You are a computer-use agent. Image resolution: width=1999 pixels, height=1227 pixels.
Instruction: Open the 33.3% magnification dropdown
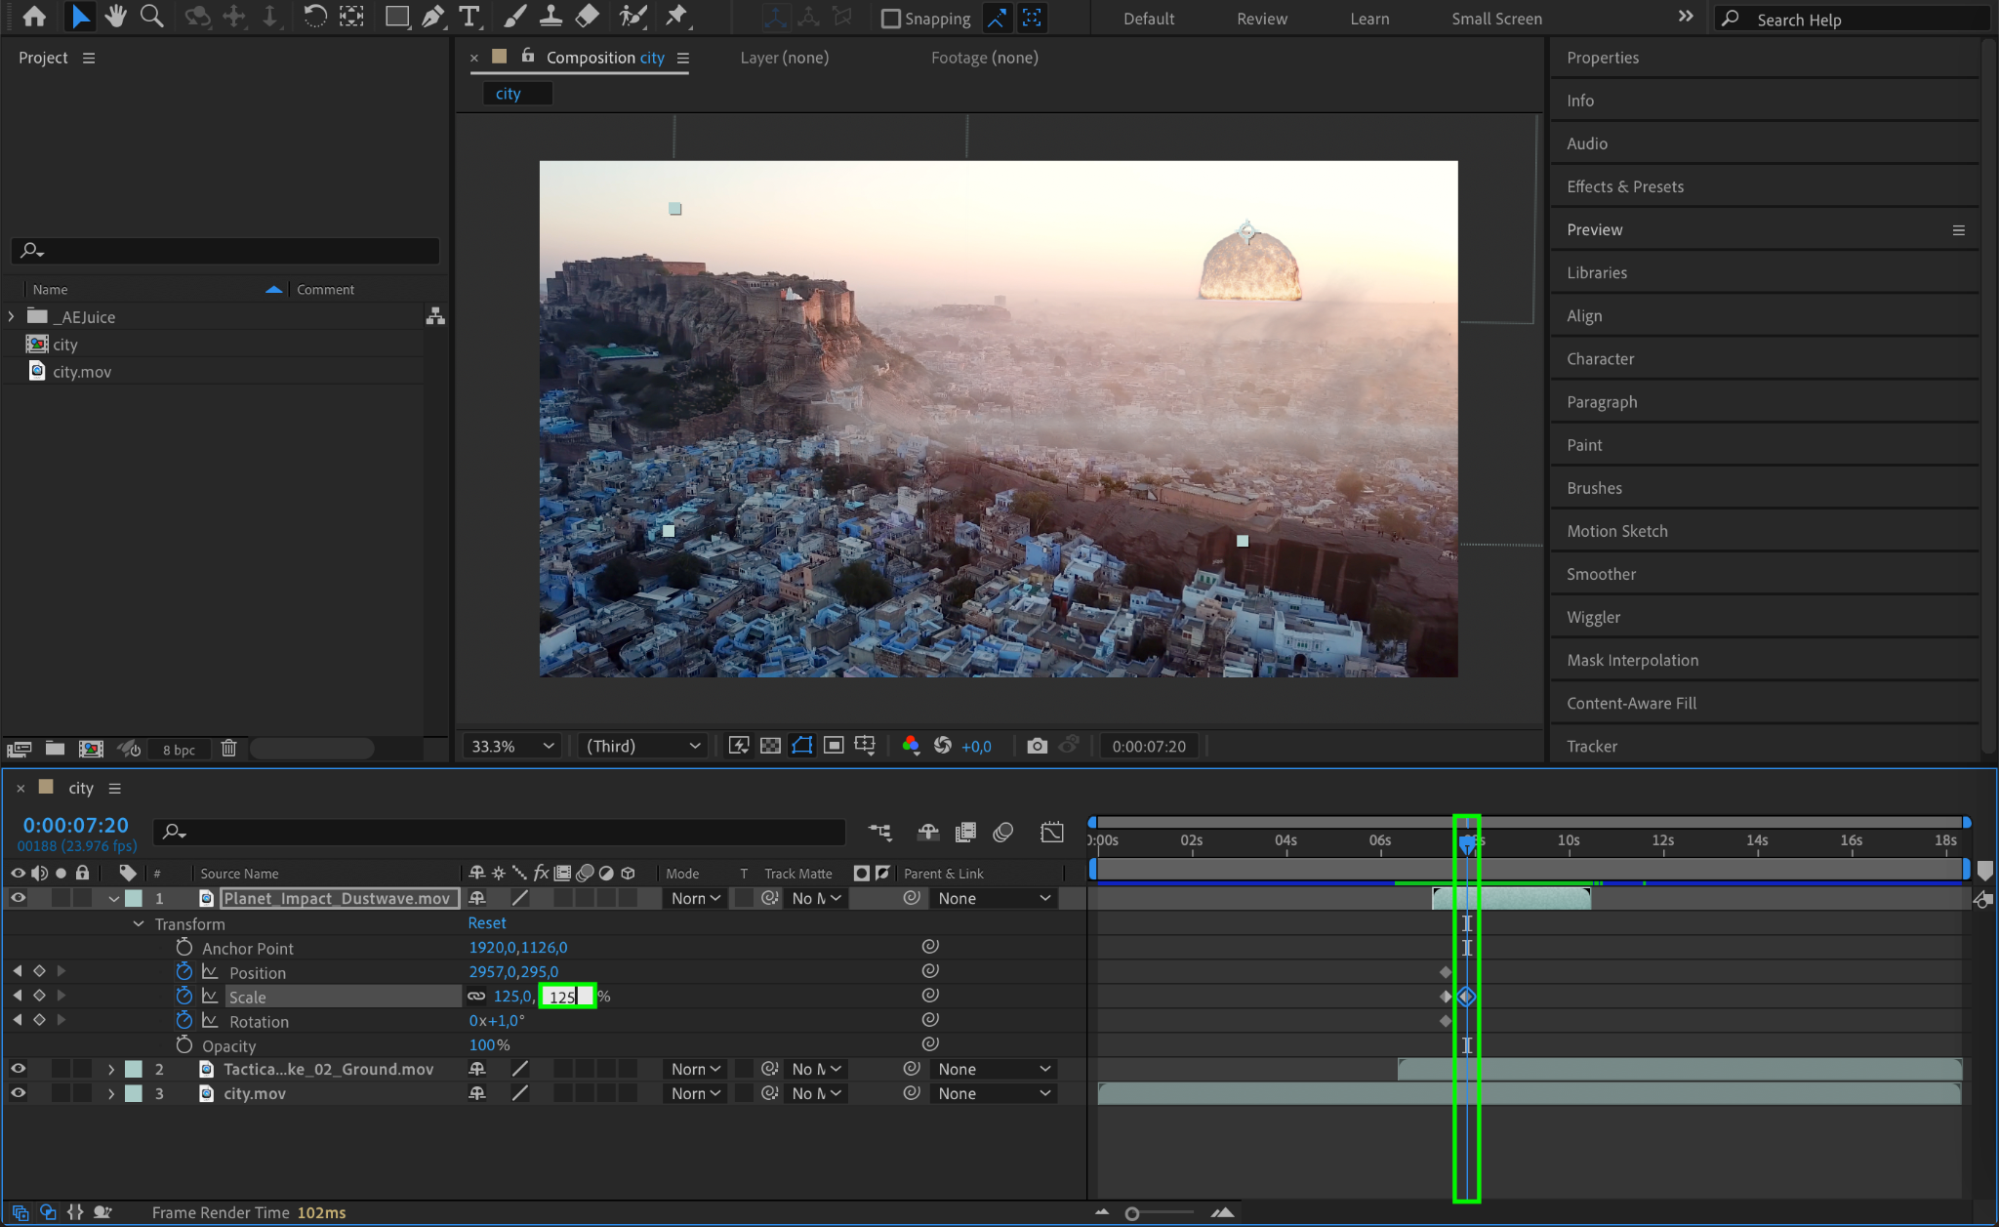click(x=512, y=746)
